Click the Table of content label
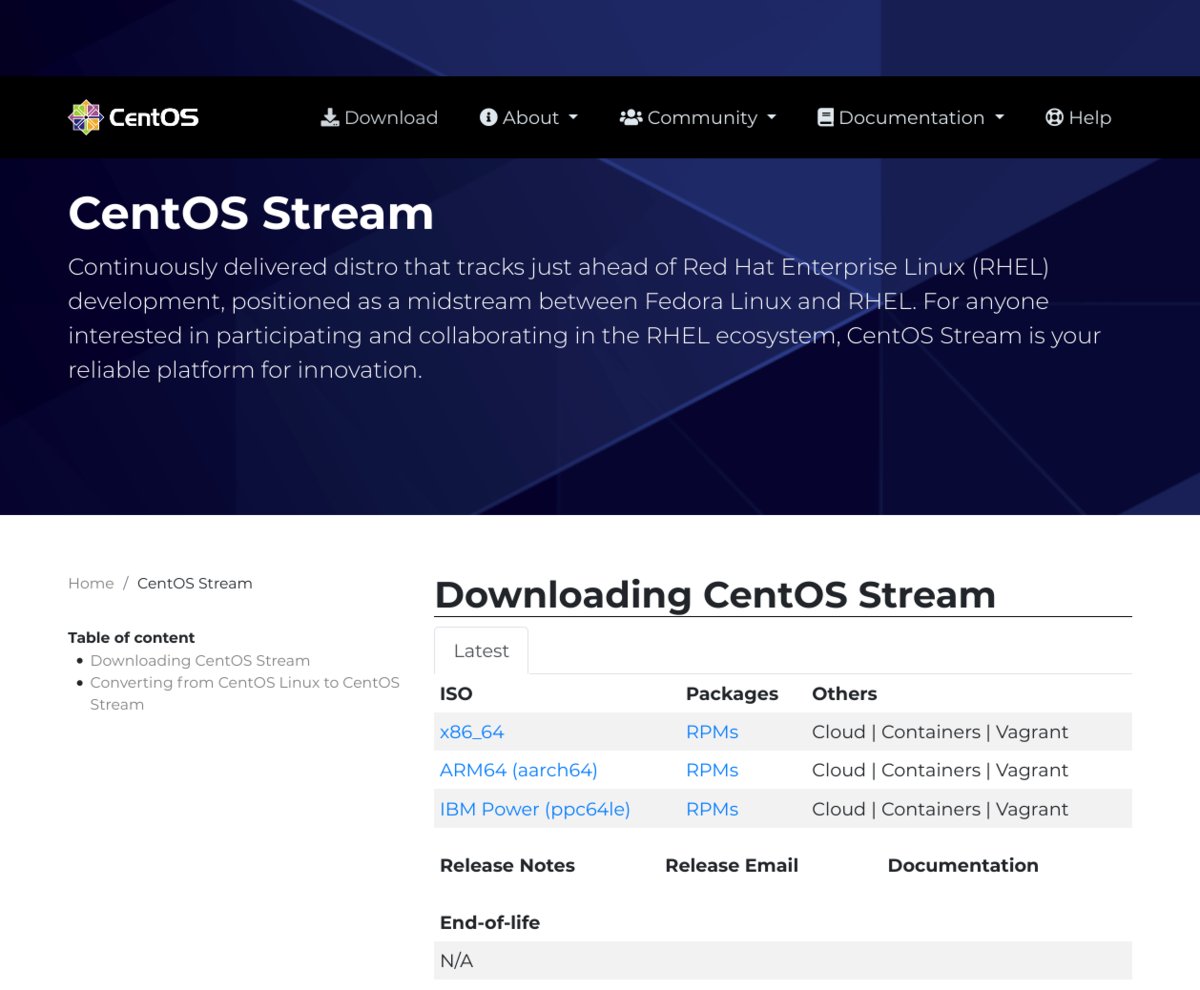Image resolution: width=1200 pixels, height=990 pixels. point(131,637)
